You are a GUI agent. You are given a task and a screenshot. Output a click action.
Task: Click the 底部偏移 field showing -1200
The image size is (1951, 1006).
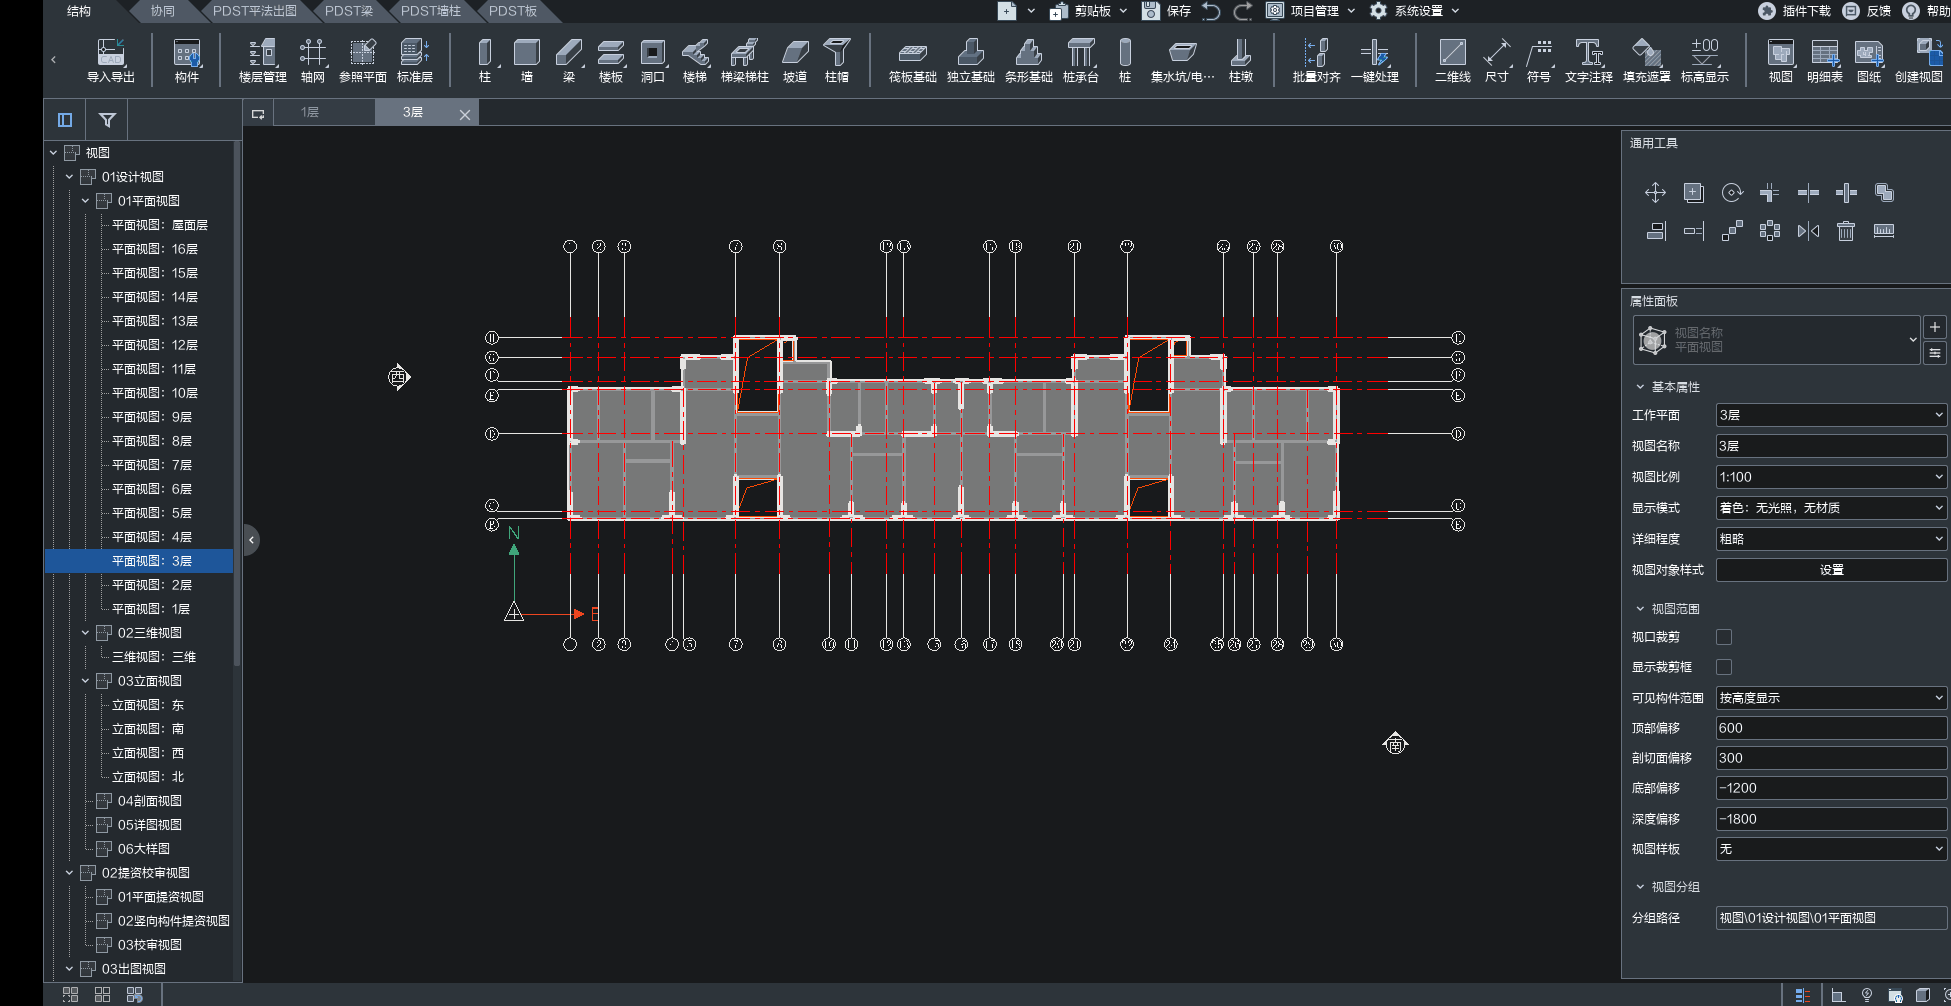click(1831, 788)
